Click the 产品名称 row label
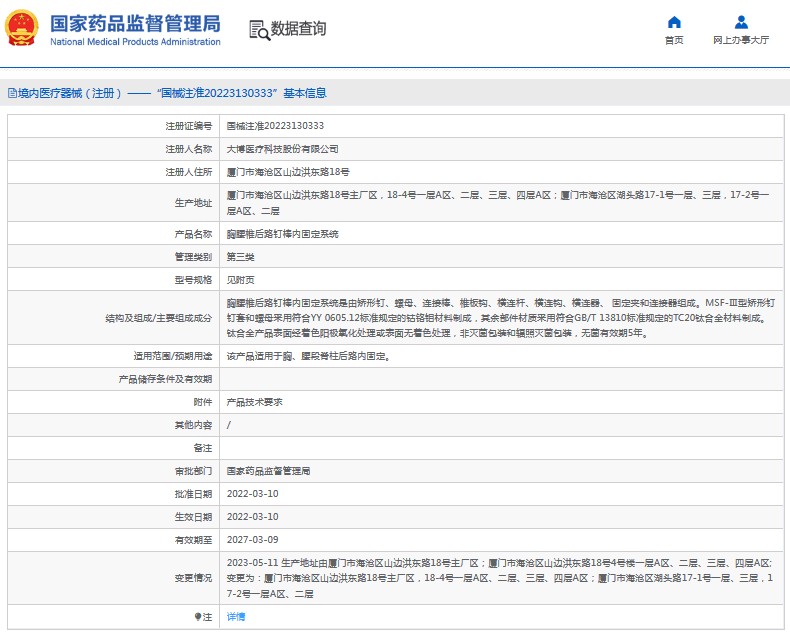The height and width of the screenshot is (637, 790). [x=193, y=234]
